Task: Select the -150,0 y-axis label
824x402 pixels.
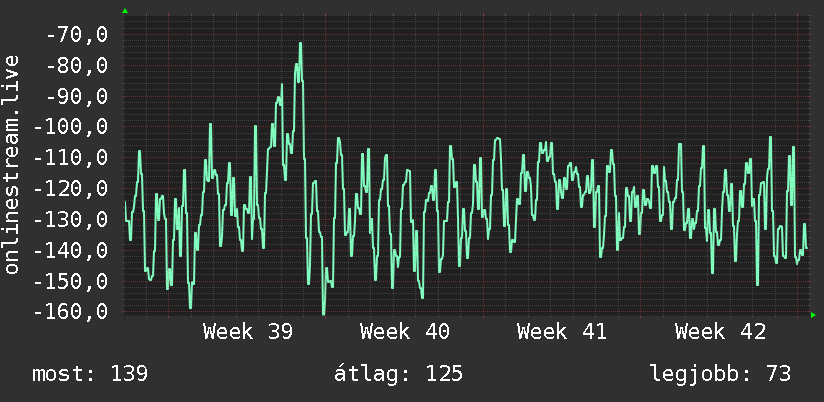Action: click(70, 281)
